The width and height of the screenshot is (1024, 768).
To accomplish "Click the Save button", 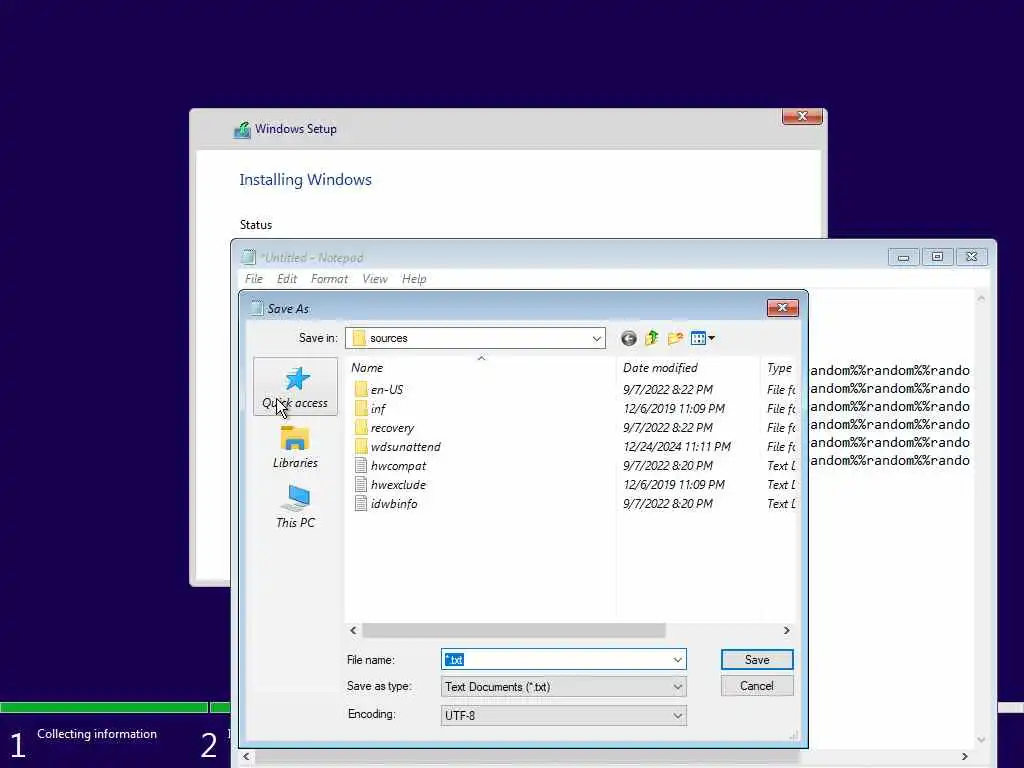I will [x=757, y=660].
